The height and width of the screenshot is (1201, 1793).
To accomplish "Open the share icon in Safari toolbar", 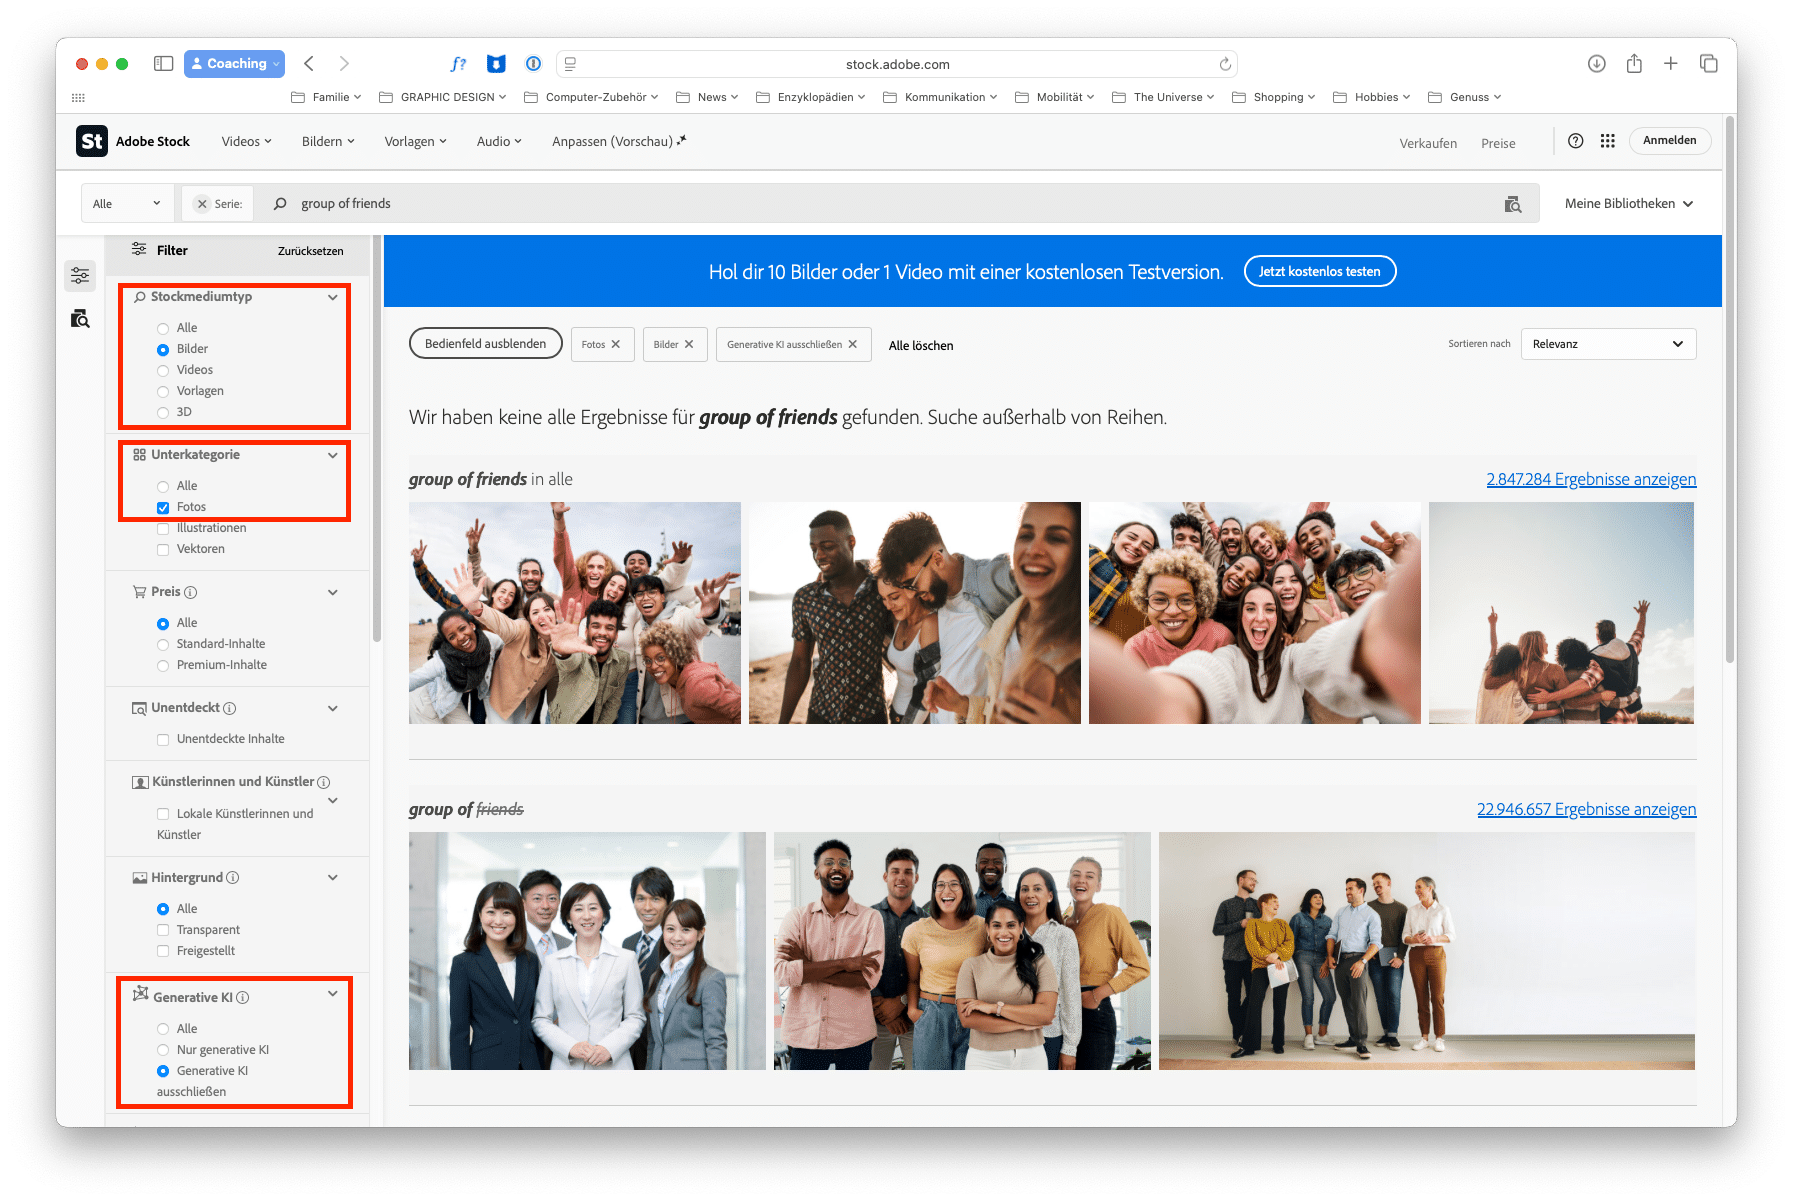I will pyautogui.click(x=1634, y=63).
